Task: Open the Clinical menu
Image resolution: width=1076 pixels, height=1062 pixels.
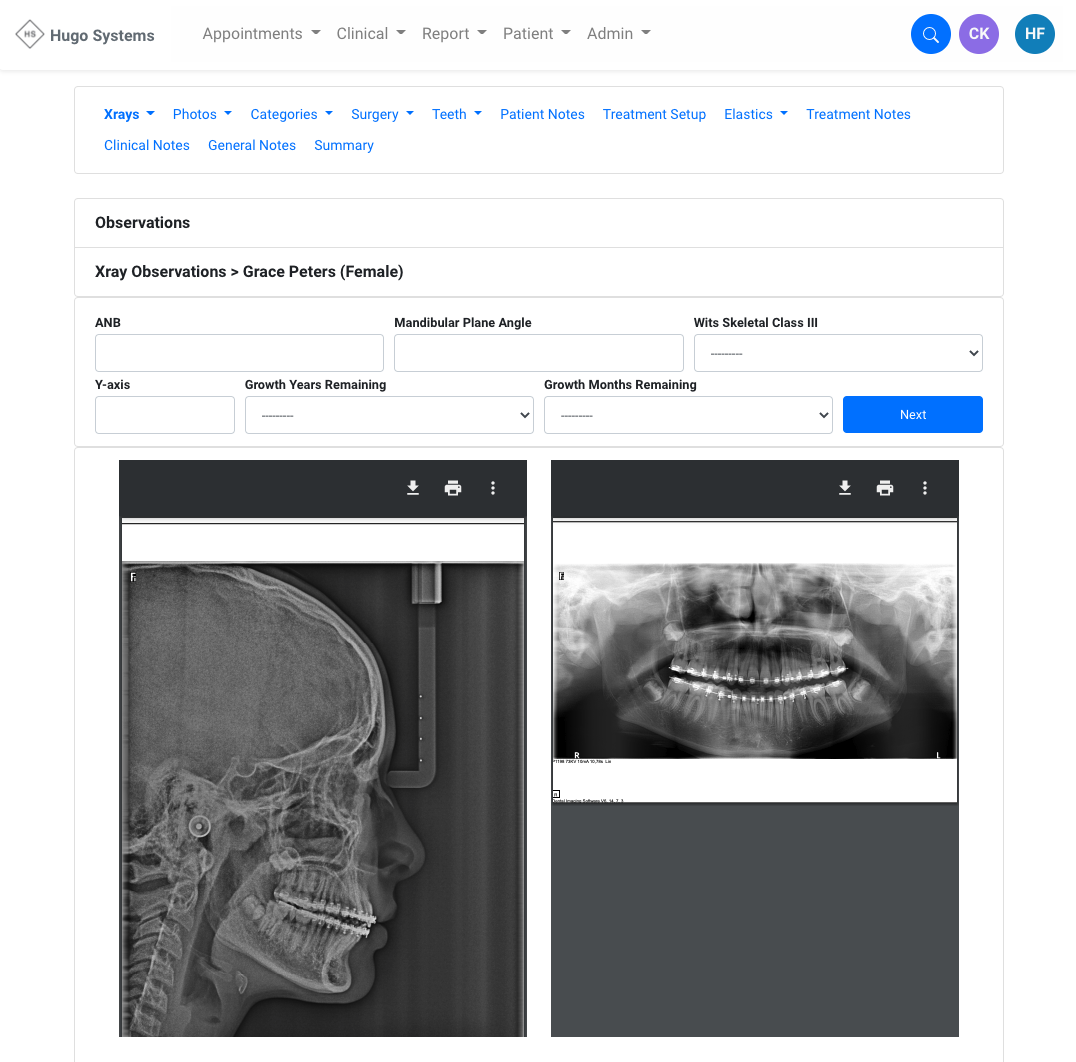Action: click(x=371, y=34)
